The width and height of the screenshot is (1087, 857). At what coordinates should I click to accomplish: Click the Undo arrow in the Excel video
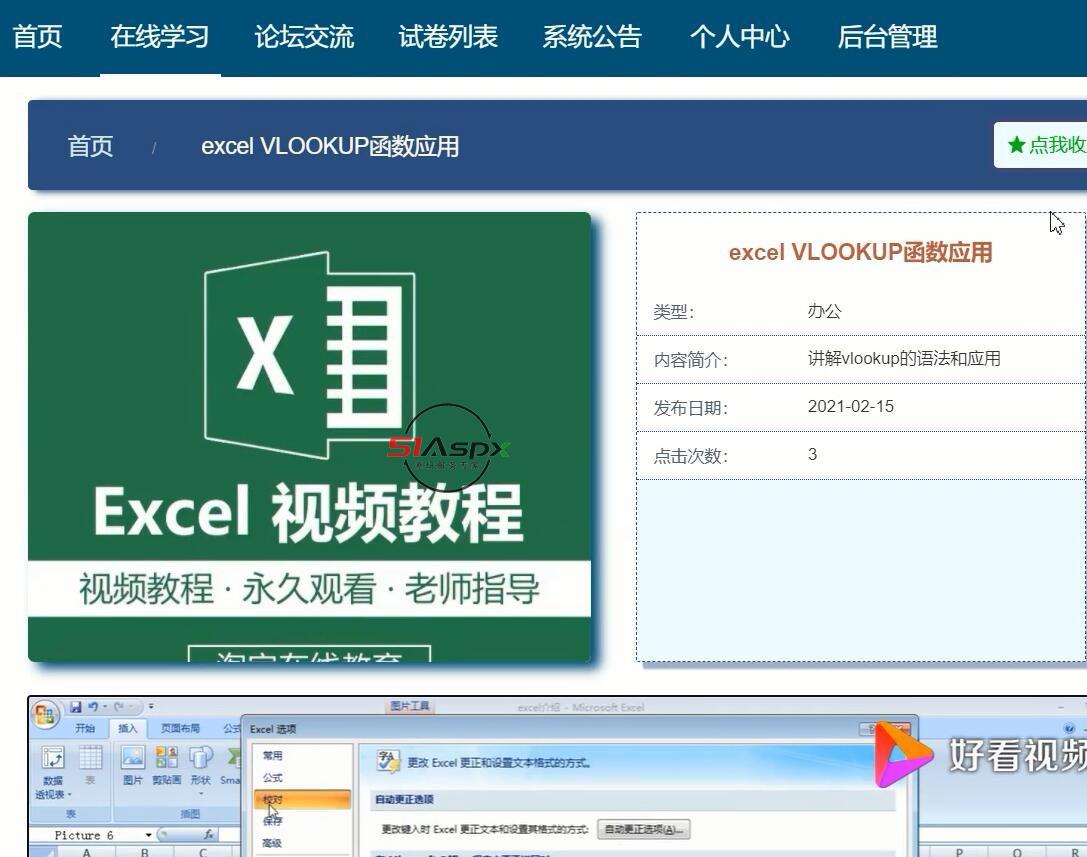tap(93, 707)
